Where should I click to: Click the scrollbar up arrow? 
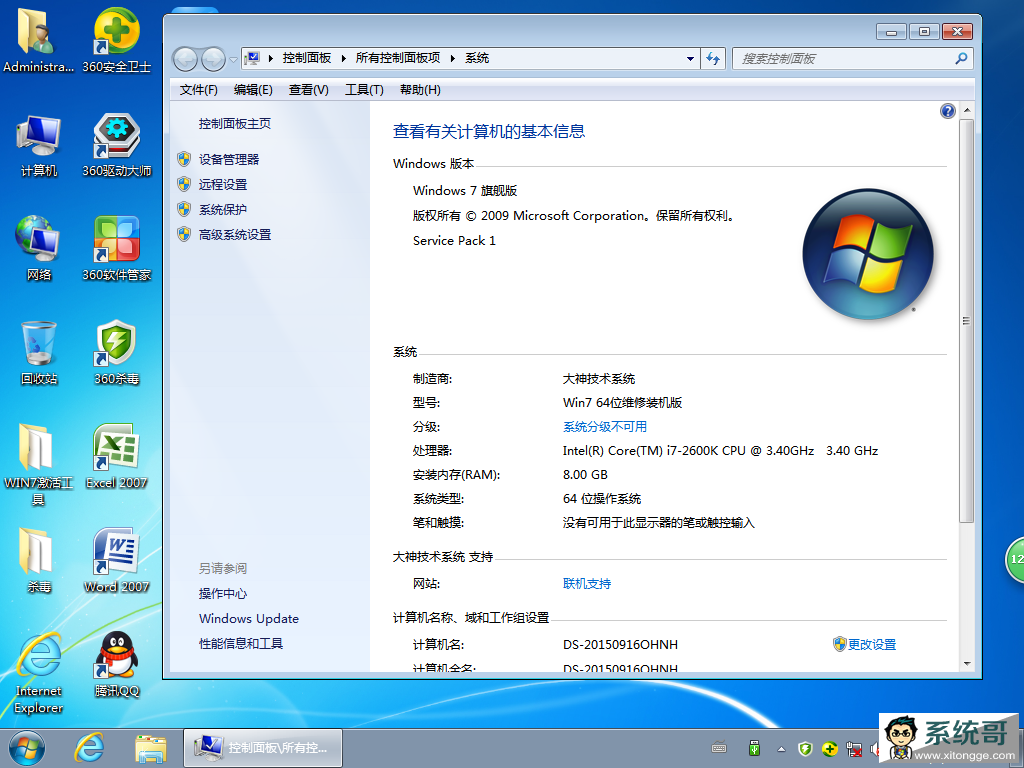pos(967,110)
